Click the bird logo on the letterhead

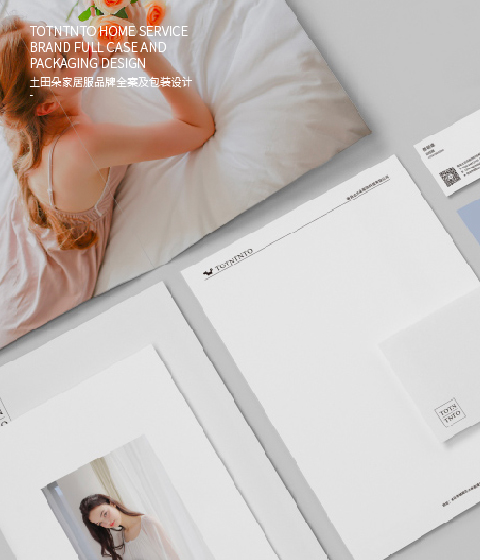[x=208, y=272]
